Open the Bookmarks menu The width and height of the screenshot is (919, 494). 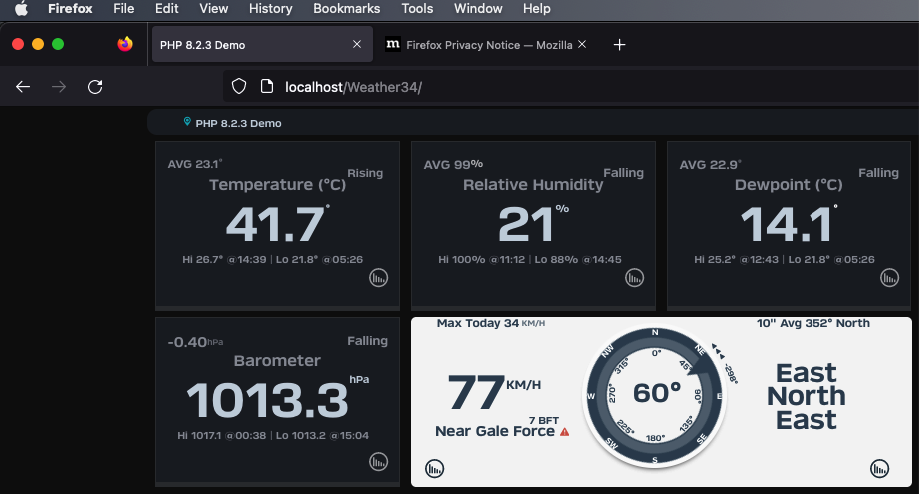346,9
